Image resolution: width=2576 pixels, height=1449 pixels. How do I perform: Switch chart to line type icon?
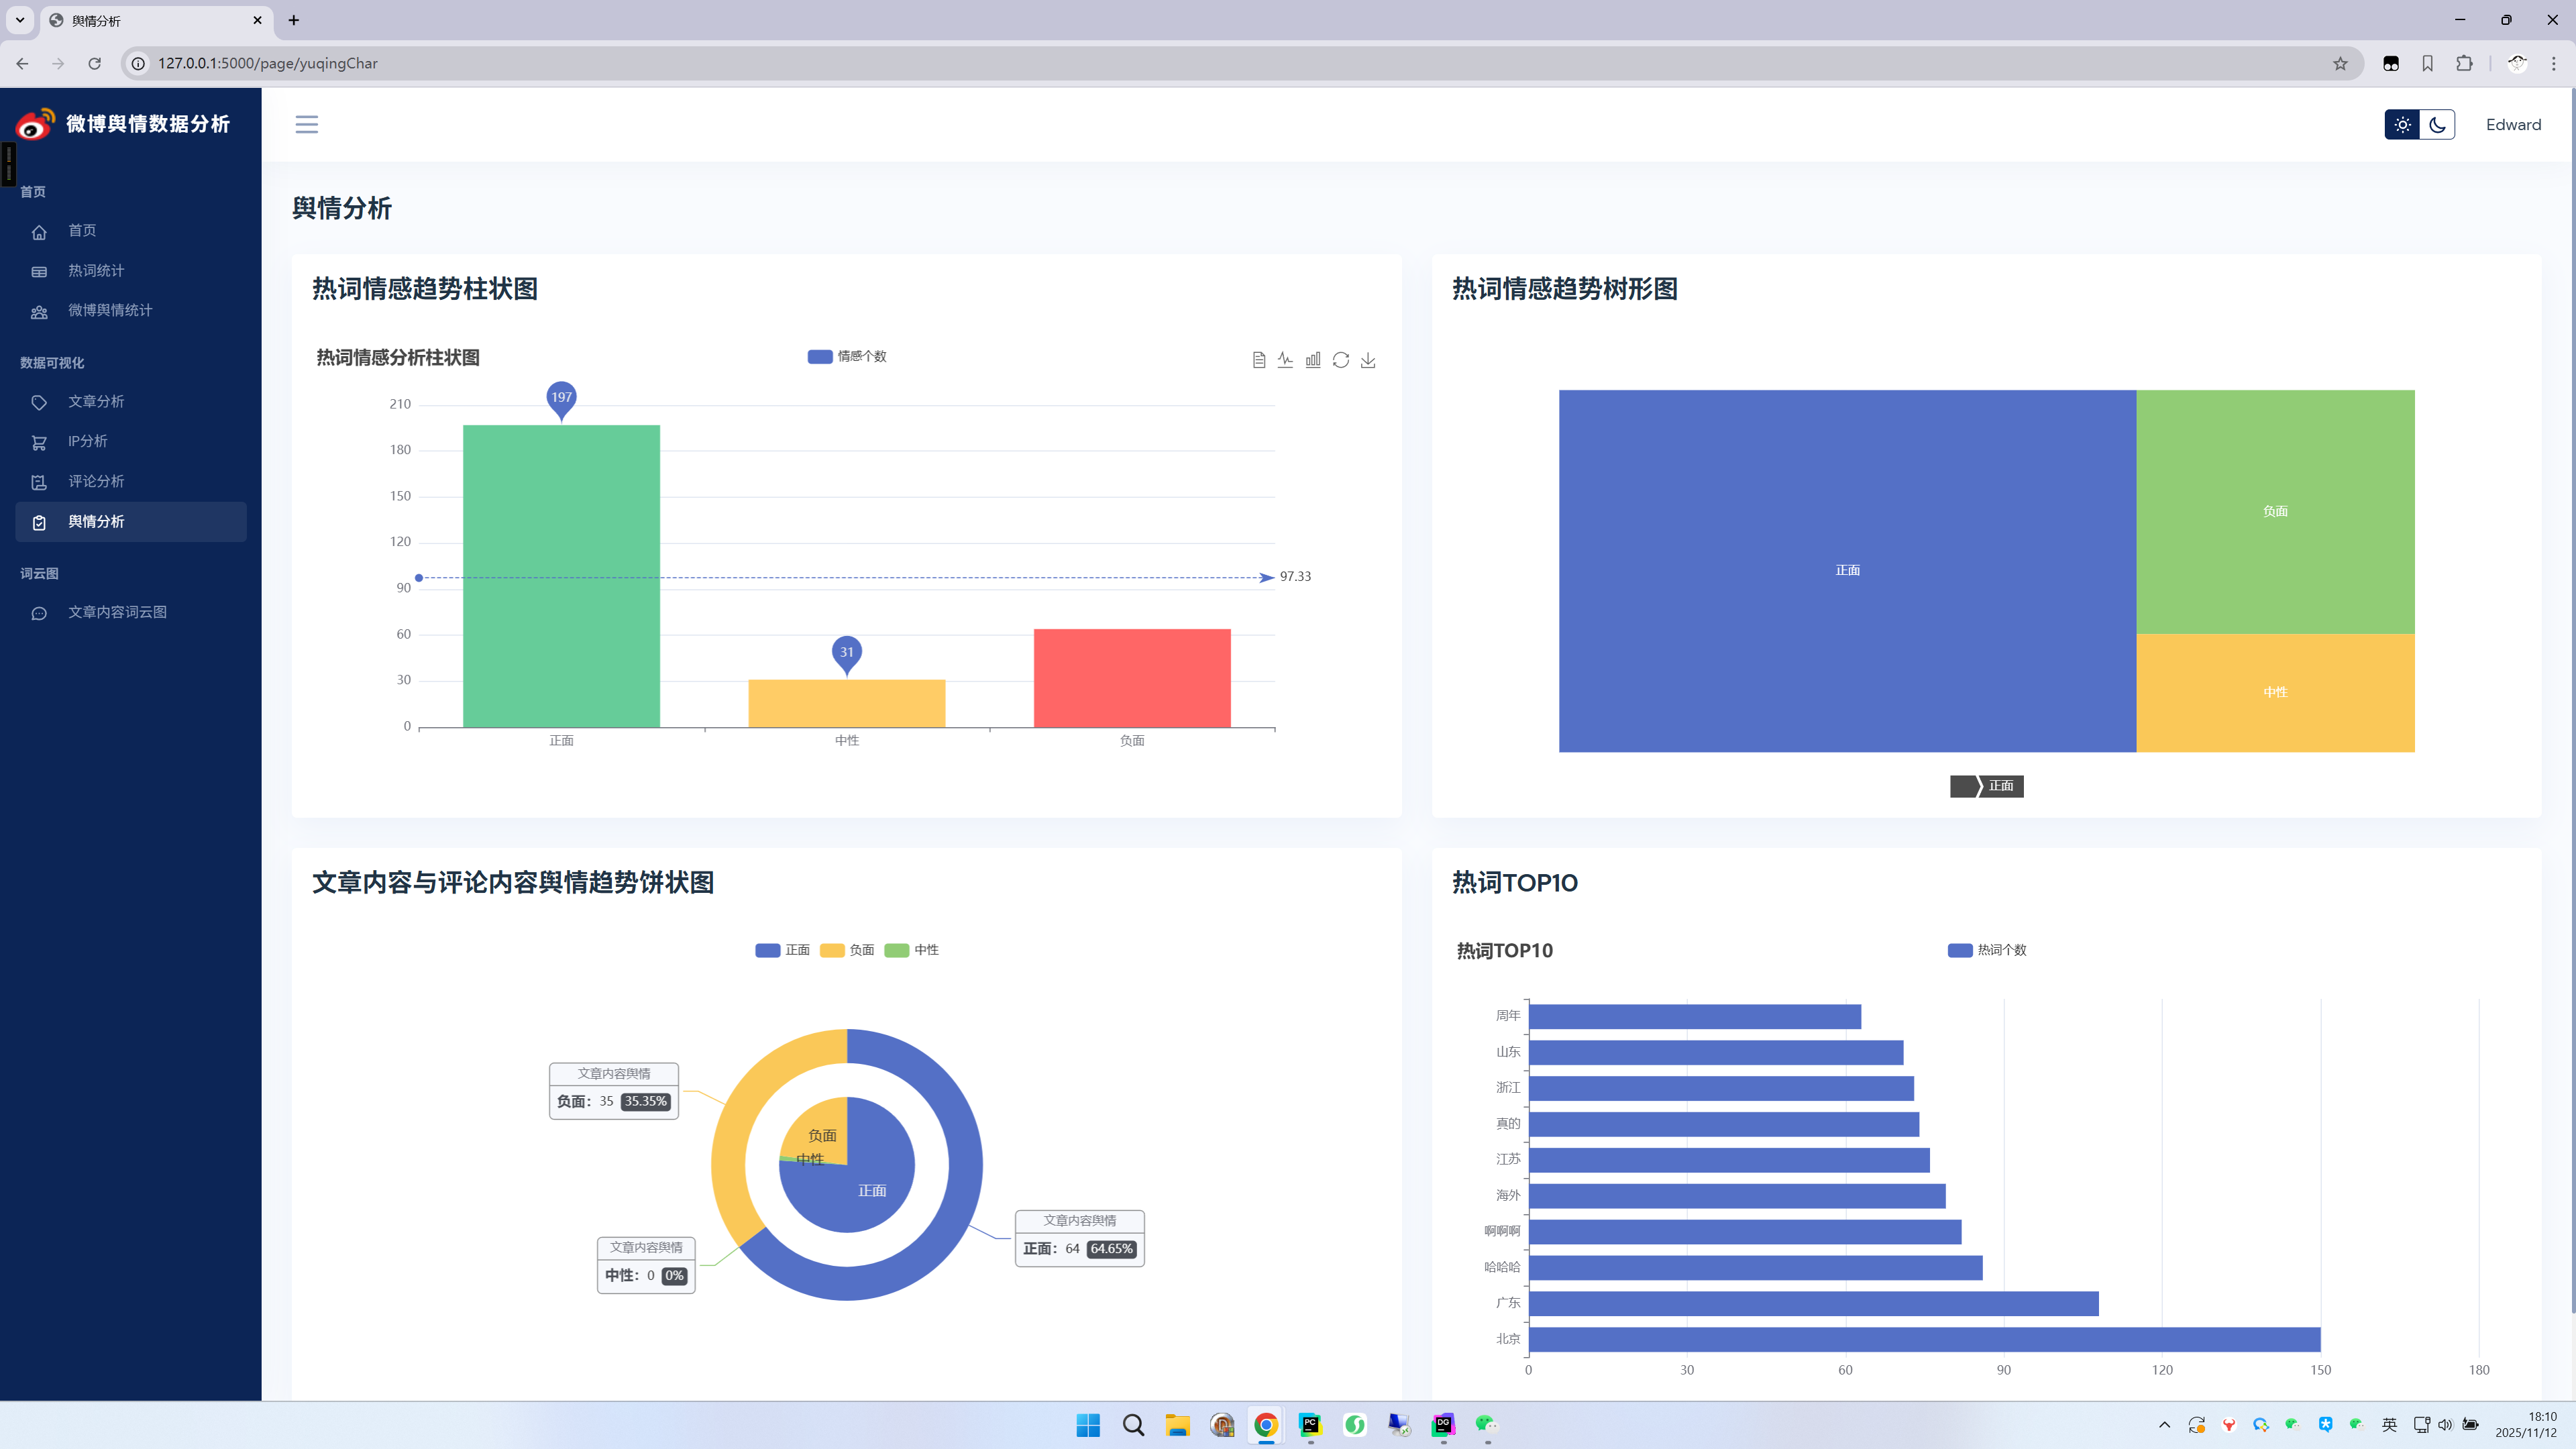coord(1286,360)
